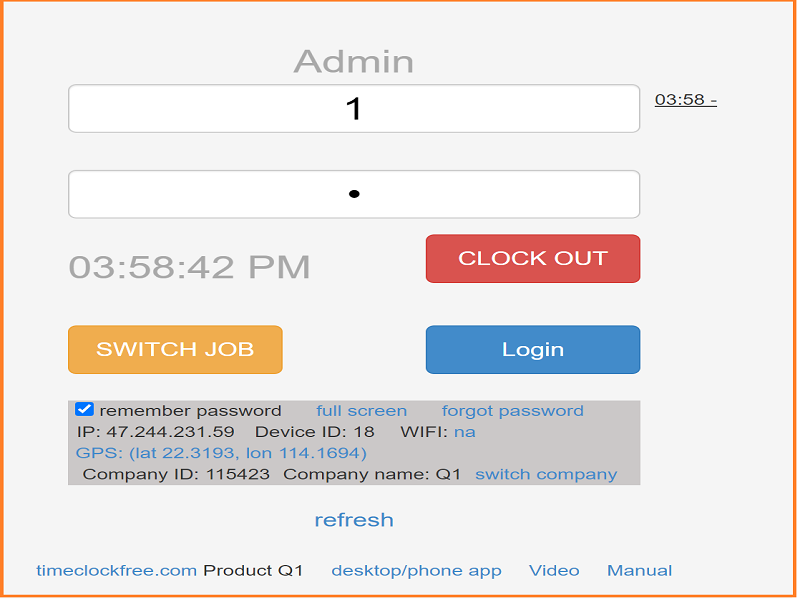
Task: Click the 03:58:42 PM clock display
Action: point(189,267)
